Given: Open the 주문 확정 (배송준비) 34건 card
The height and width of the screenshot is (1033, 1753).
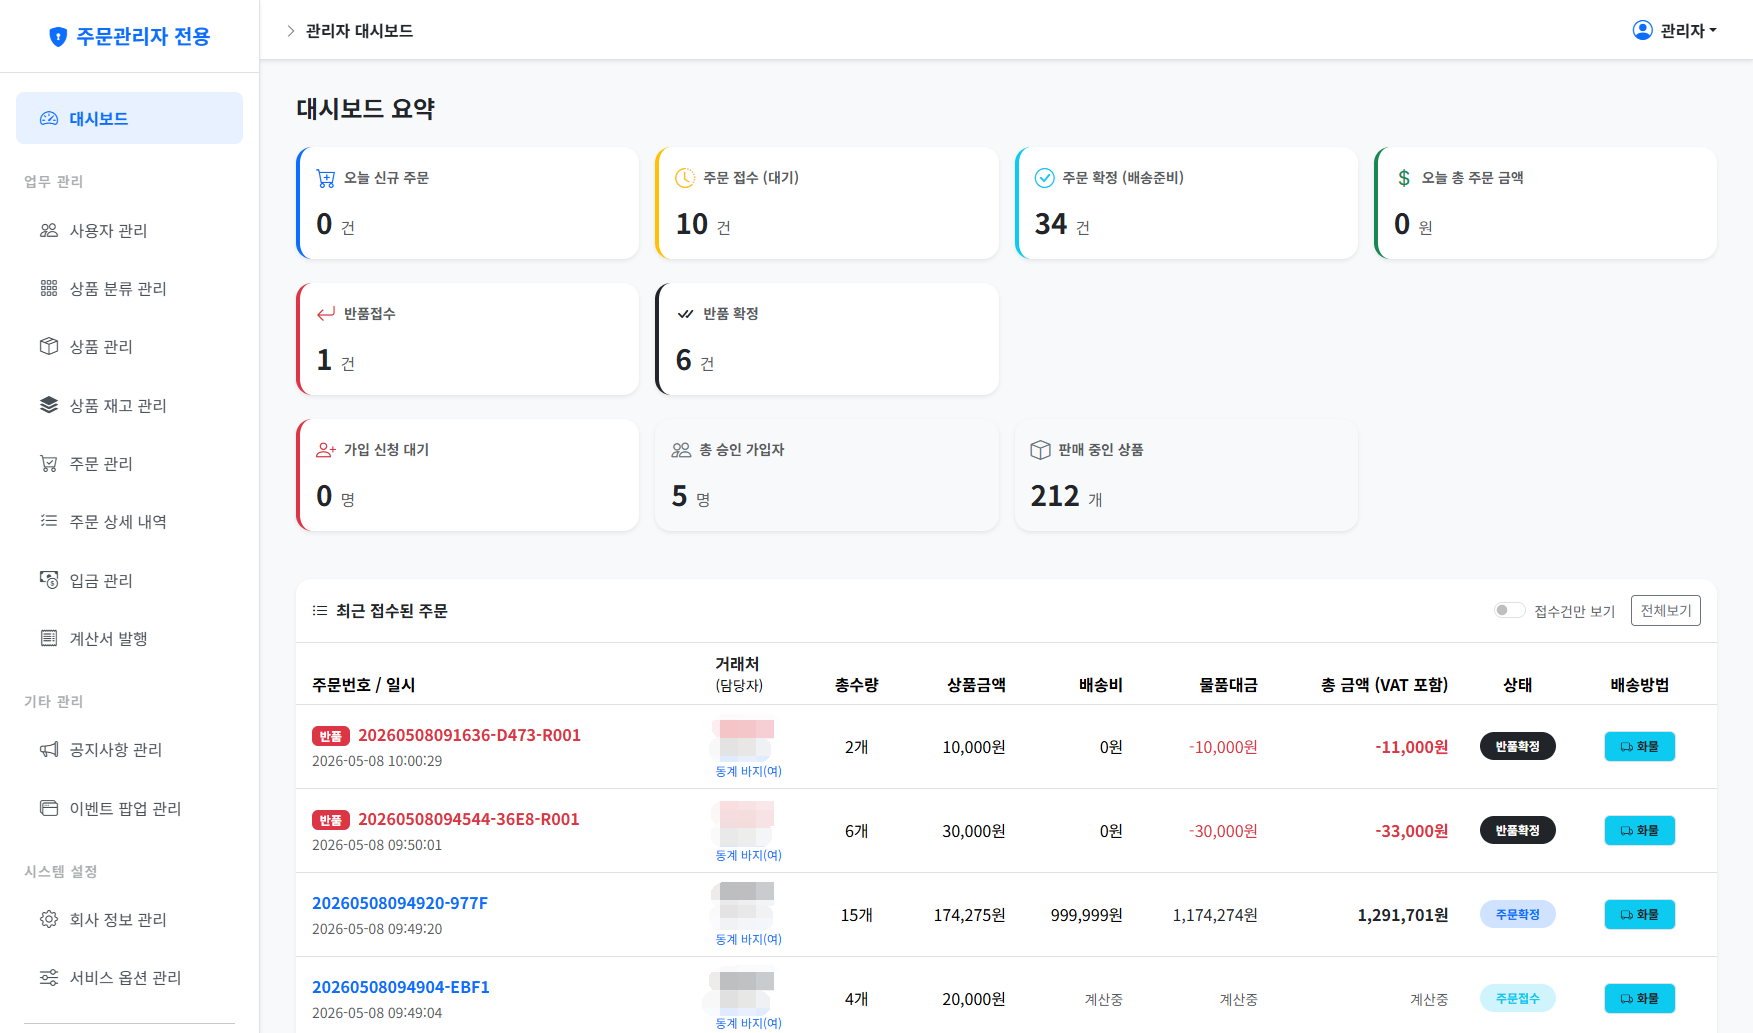Looking at the screenshot, I should [x=1186, y=203].
